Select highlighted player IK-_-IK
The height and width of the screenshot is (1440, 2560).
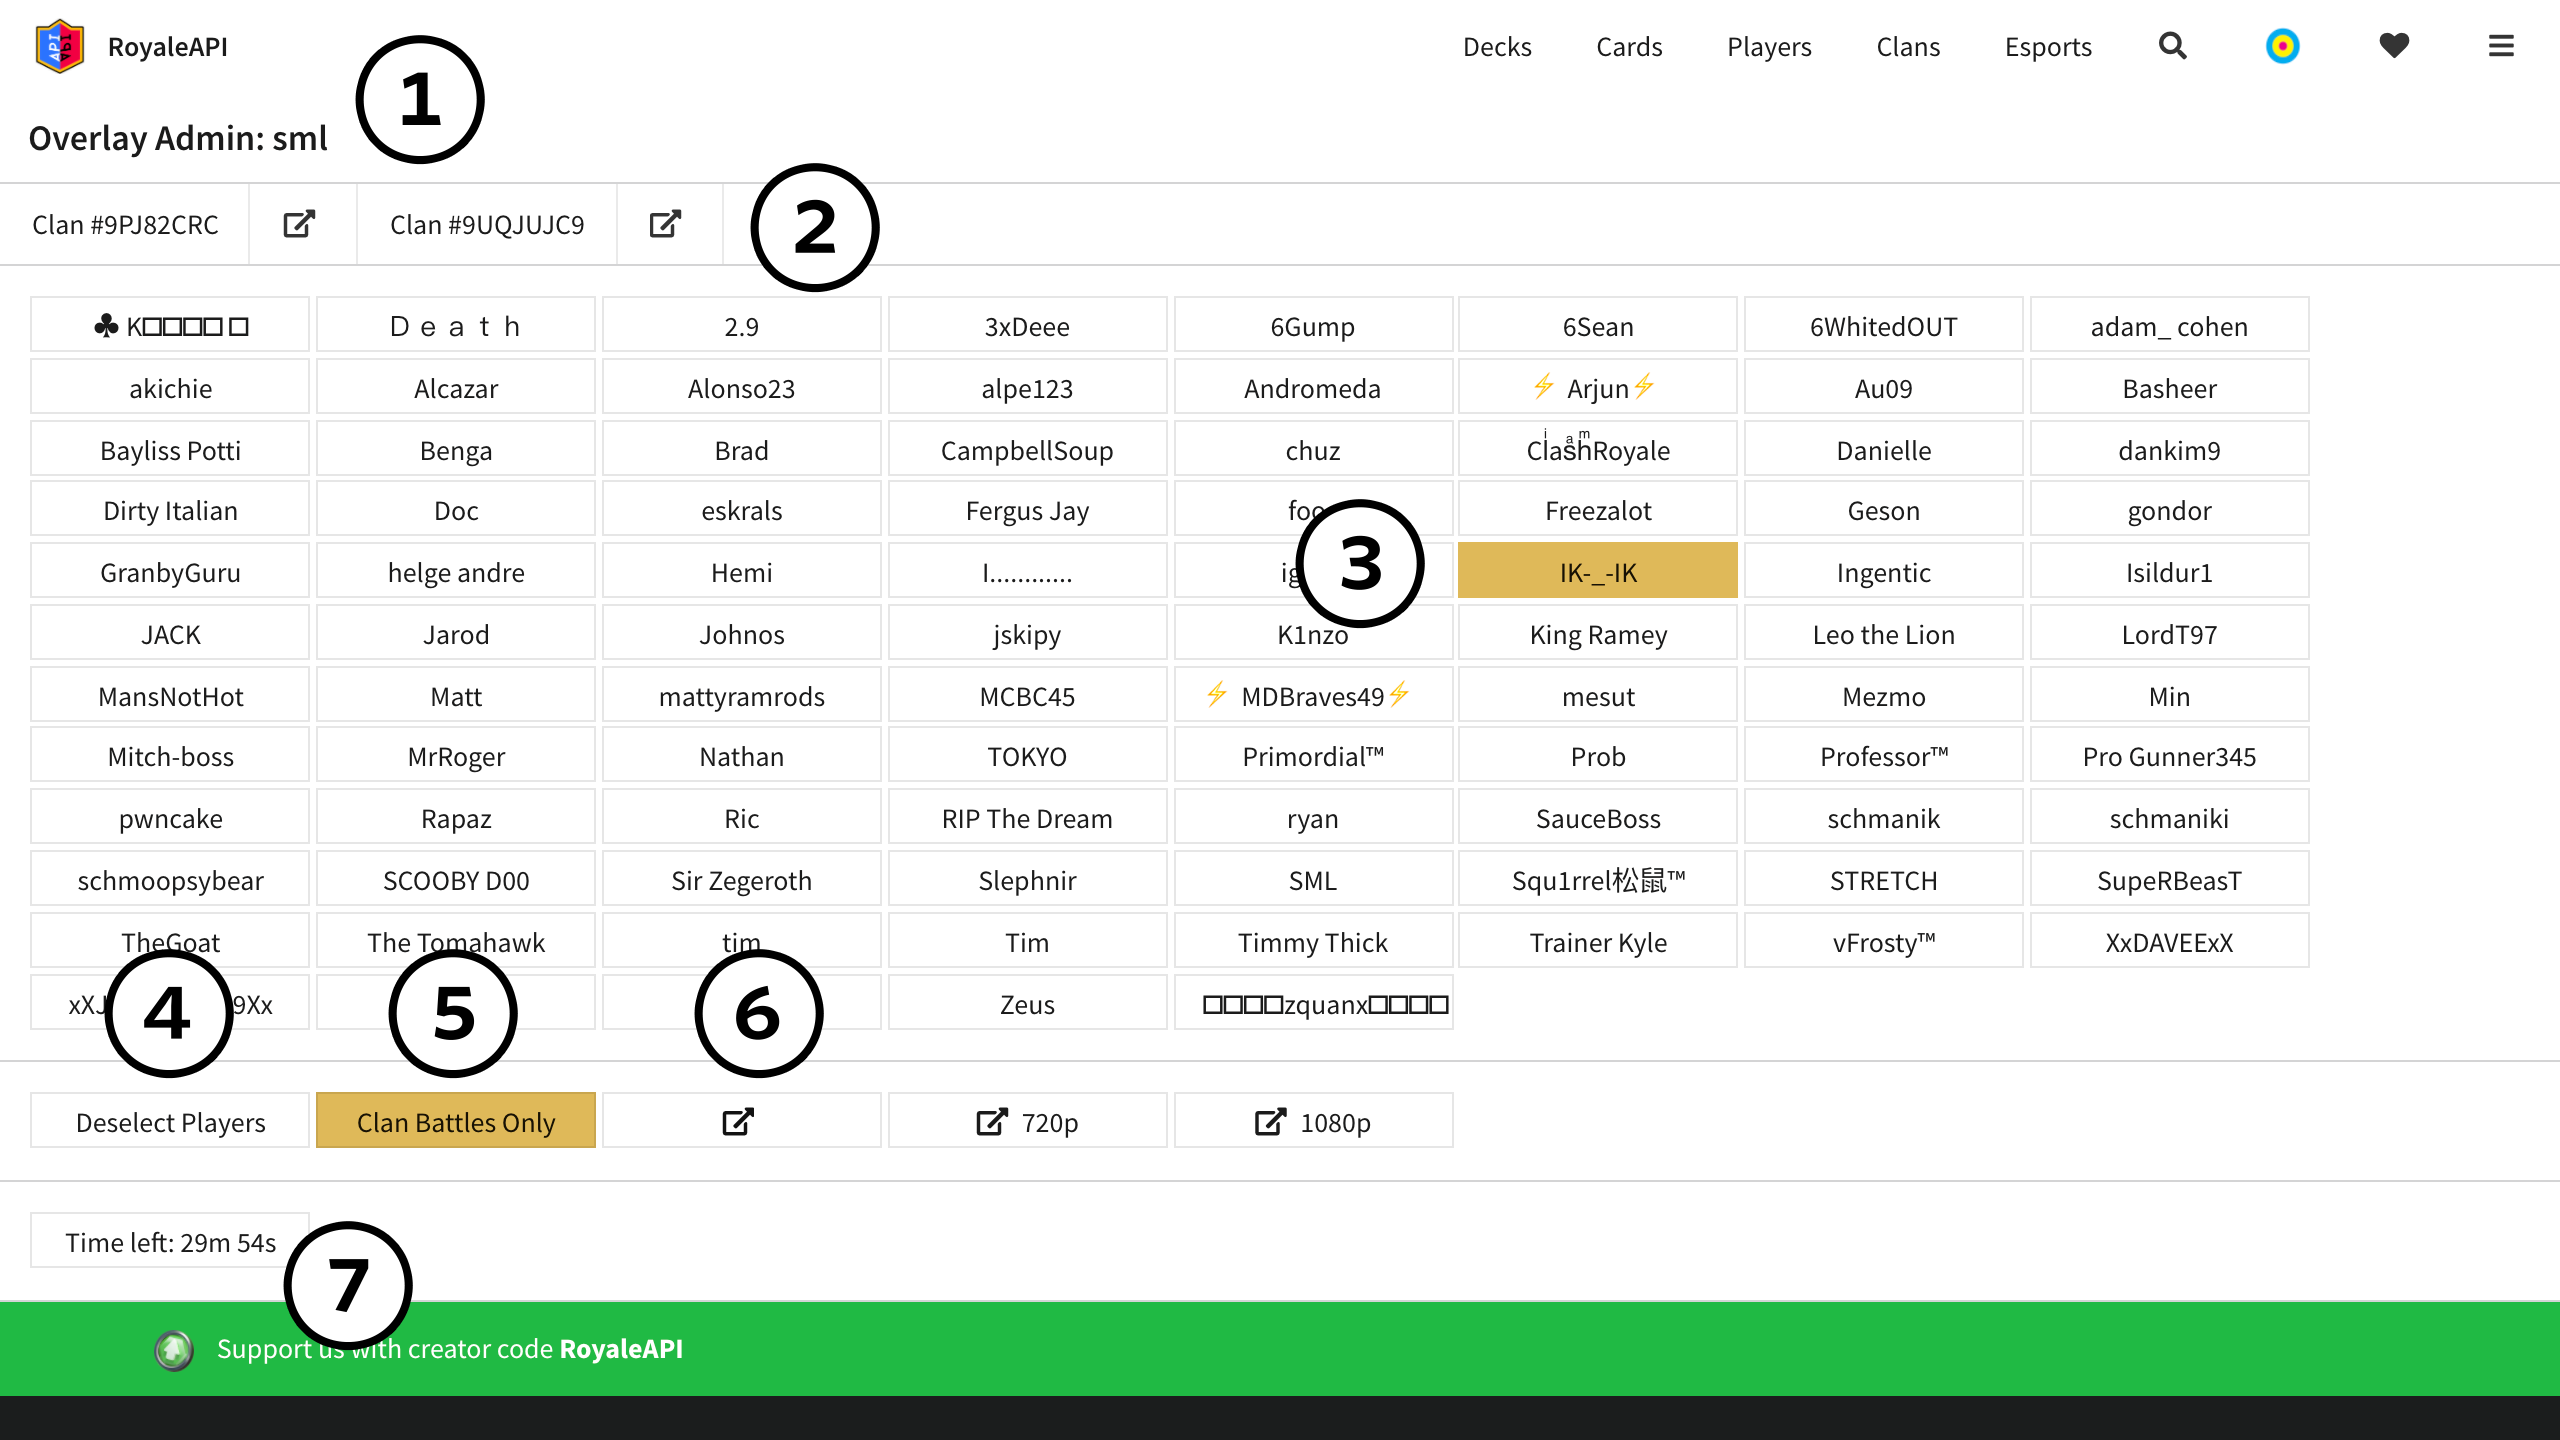[x=1596, y=571]
